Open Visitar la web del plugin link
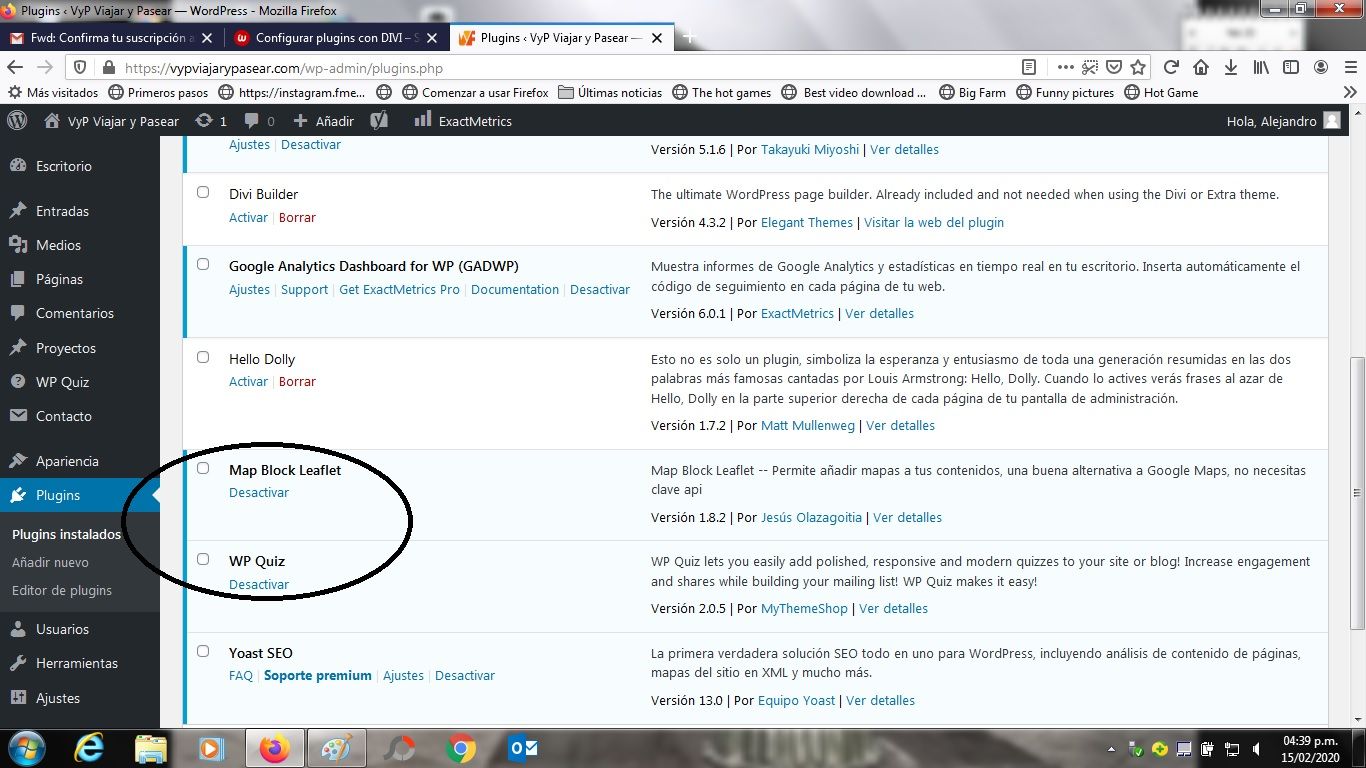 pos(934,222)
